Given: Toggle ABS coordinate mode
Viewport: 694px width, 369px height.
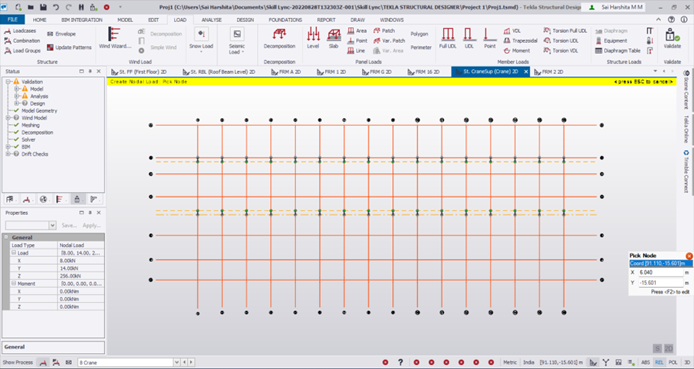Looking at the screenshot, I should pyautogui.click(x=645, y=362).
